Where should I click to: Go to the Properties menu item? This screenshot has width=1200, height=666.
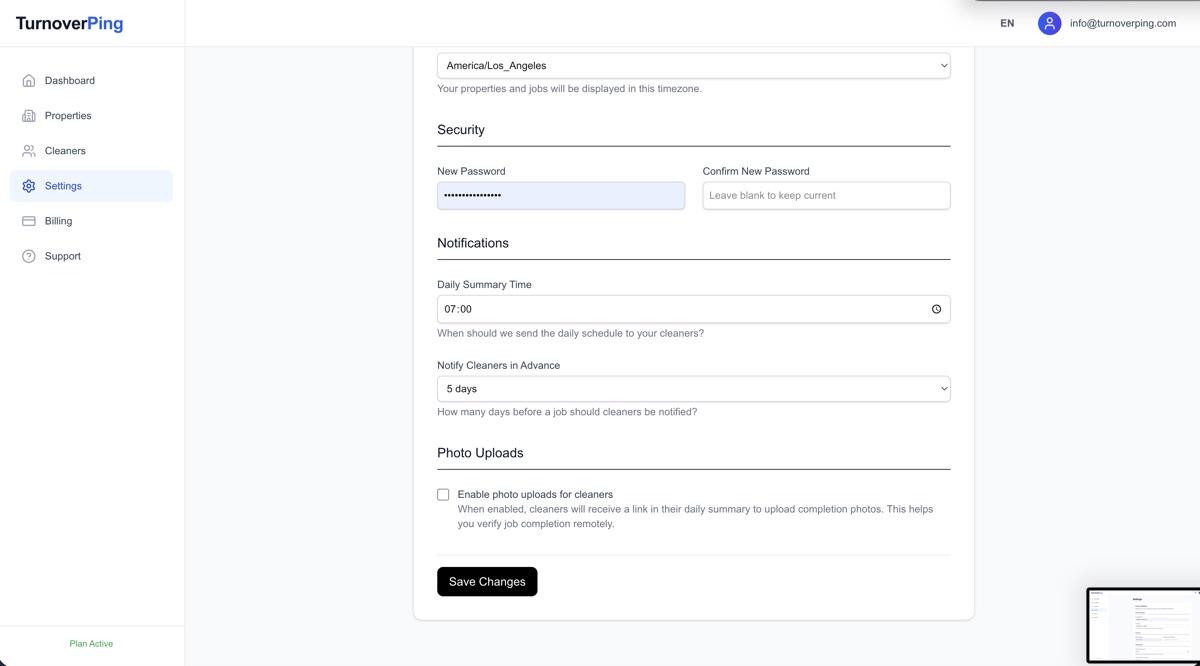click(68, 116)
